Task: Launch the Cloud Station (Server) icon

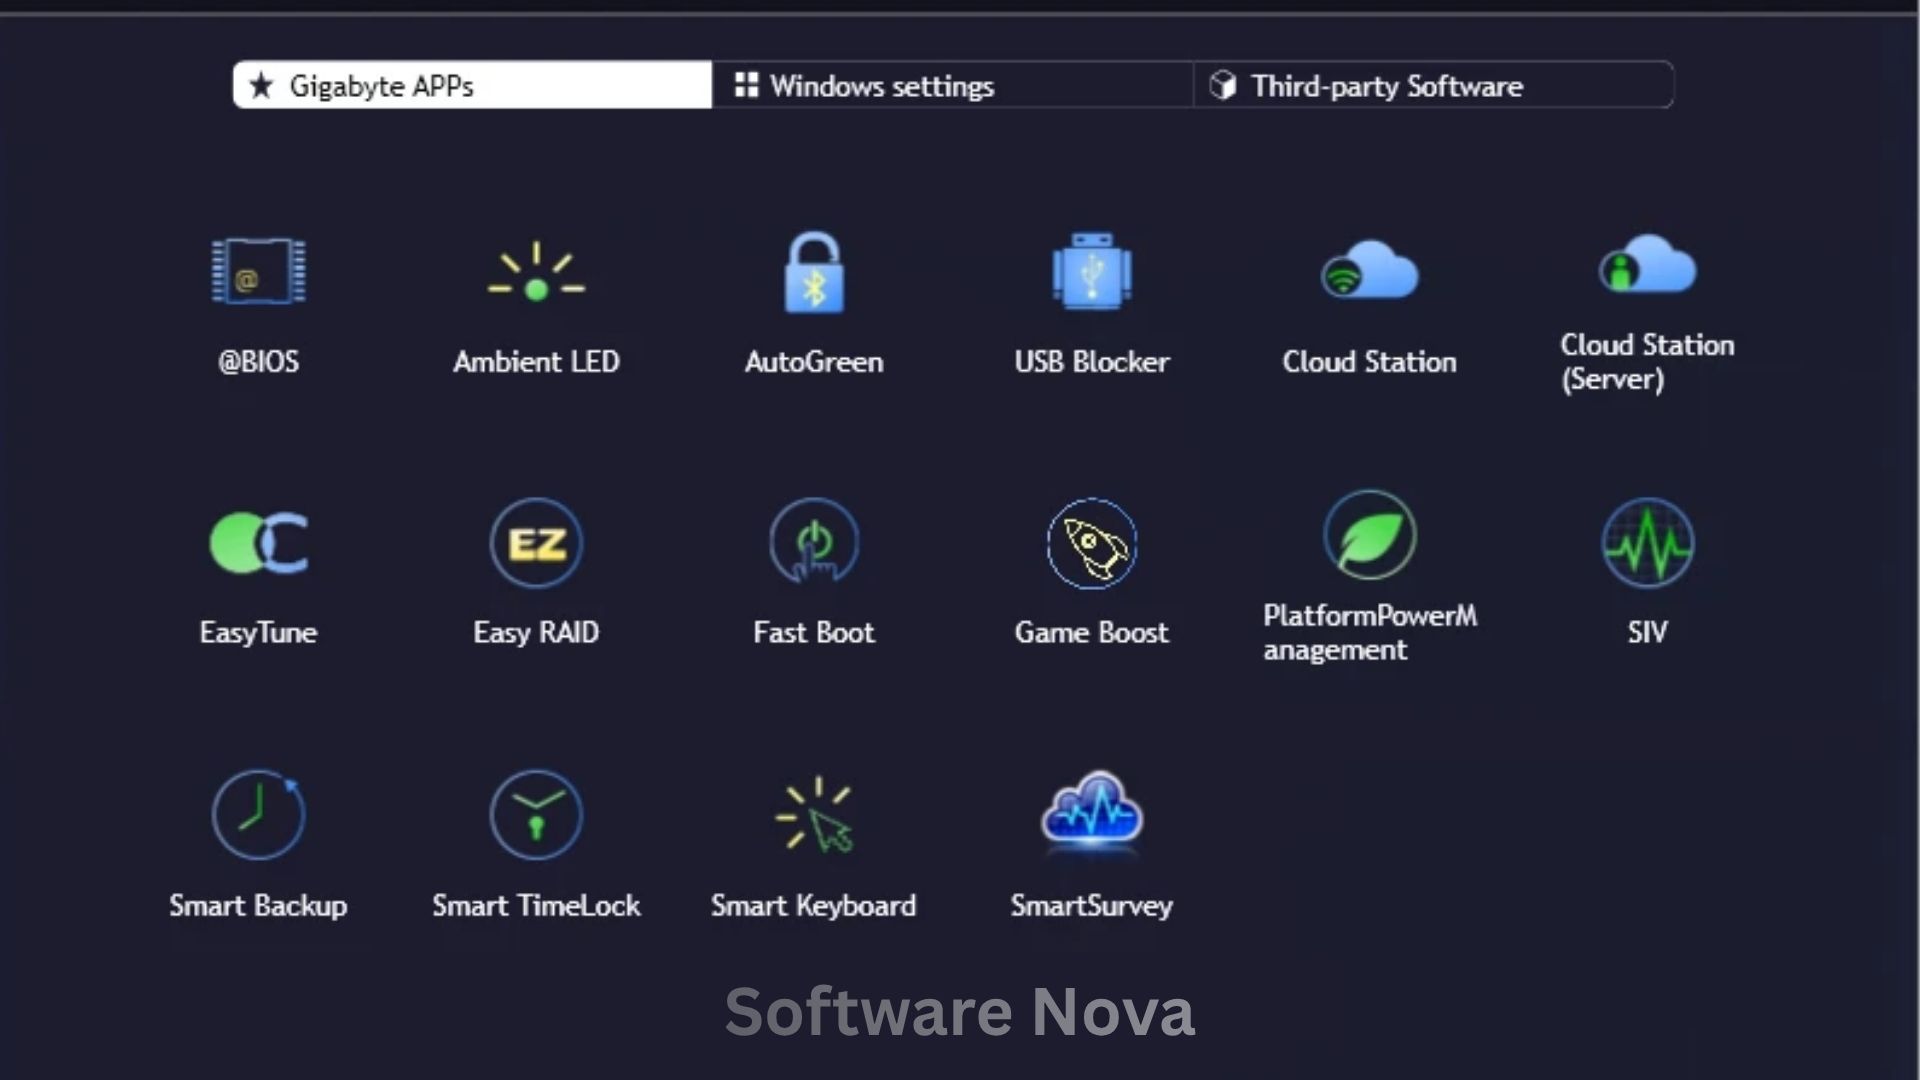Action: coord(1647,264)
